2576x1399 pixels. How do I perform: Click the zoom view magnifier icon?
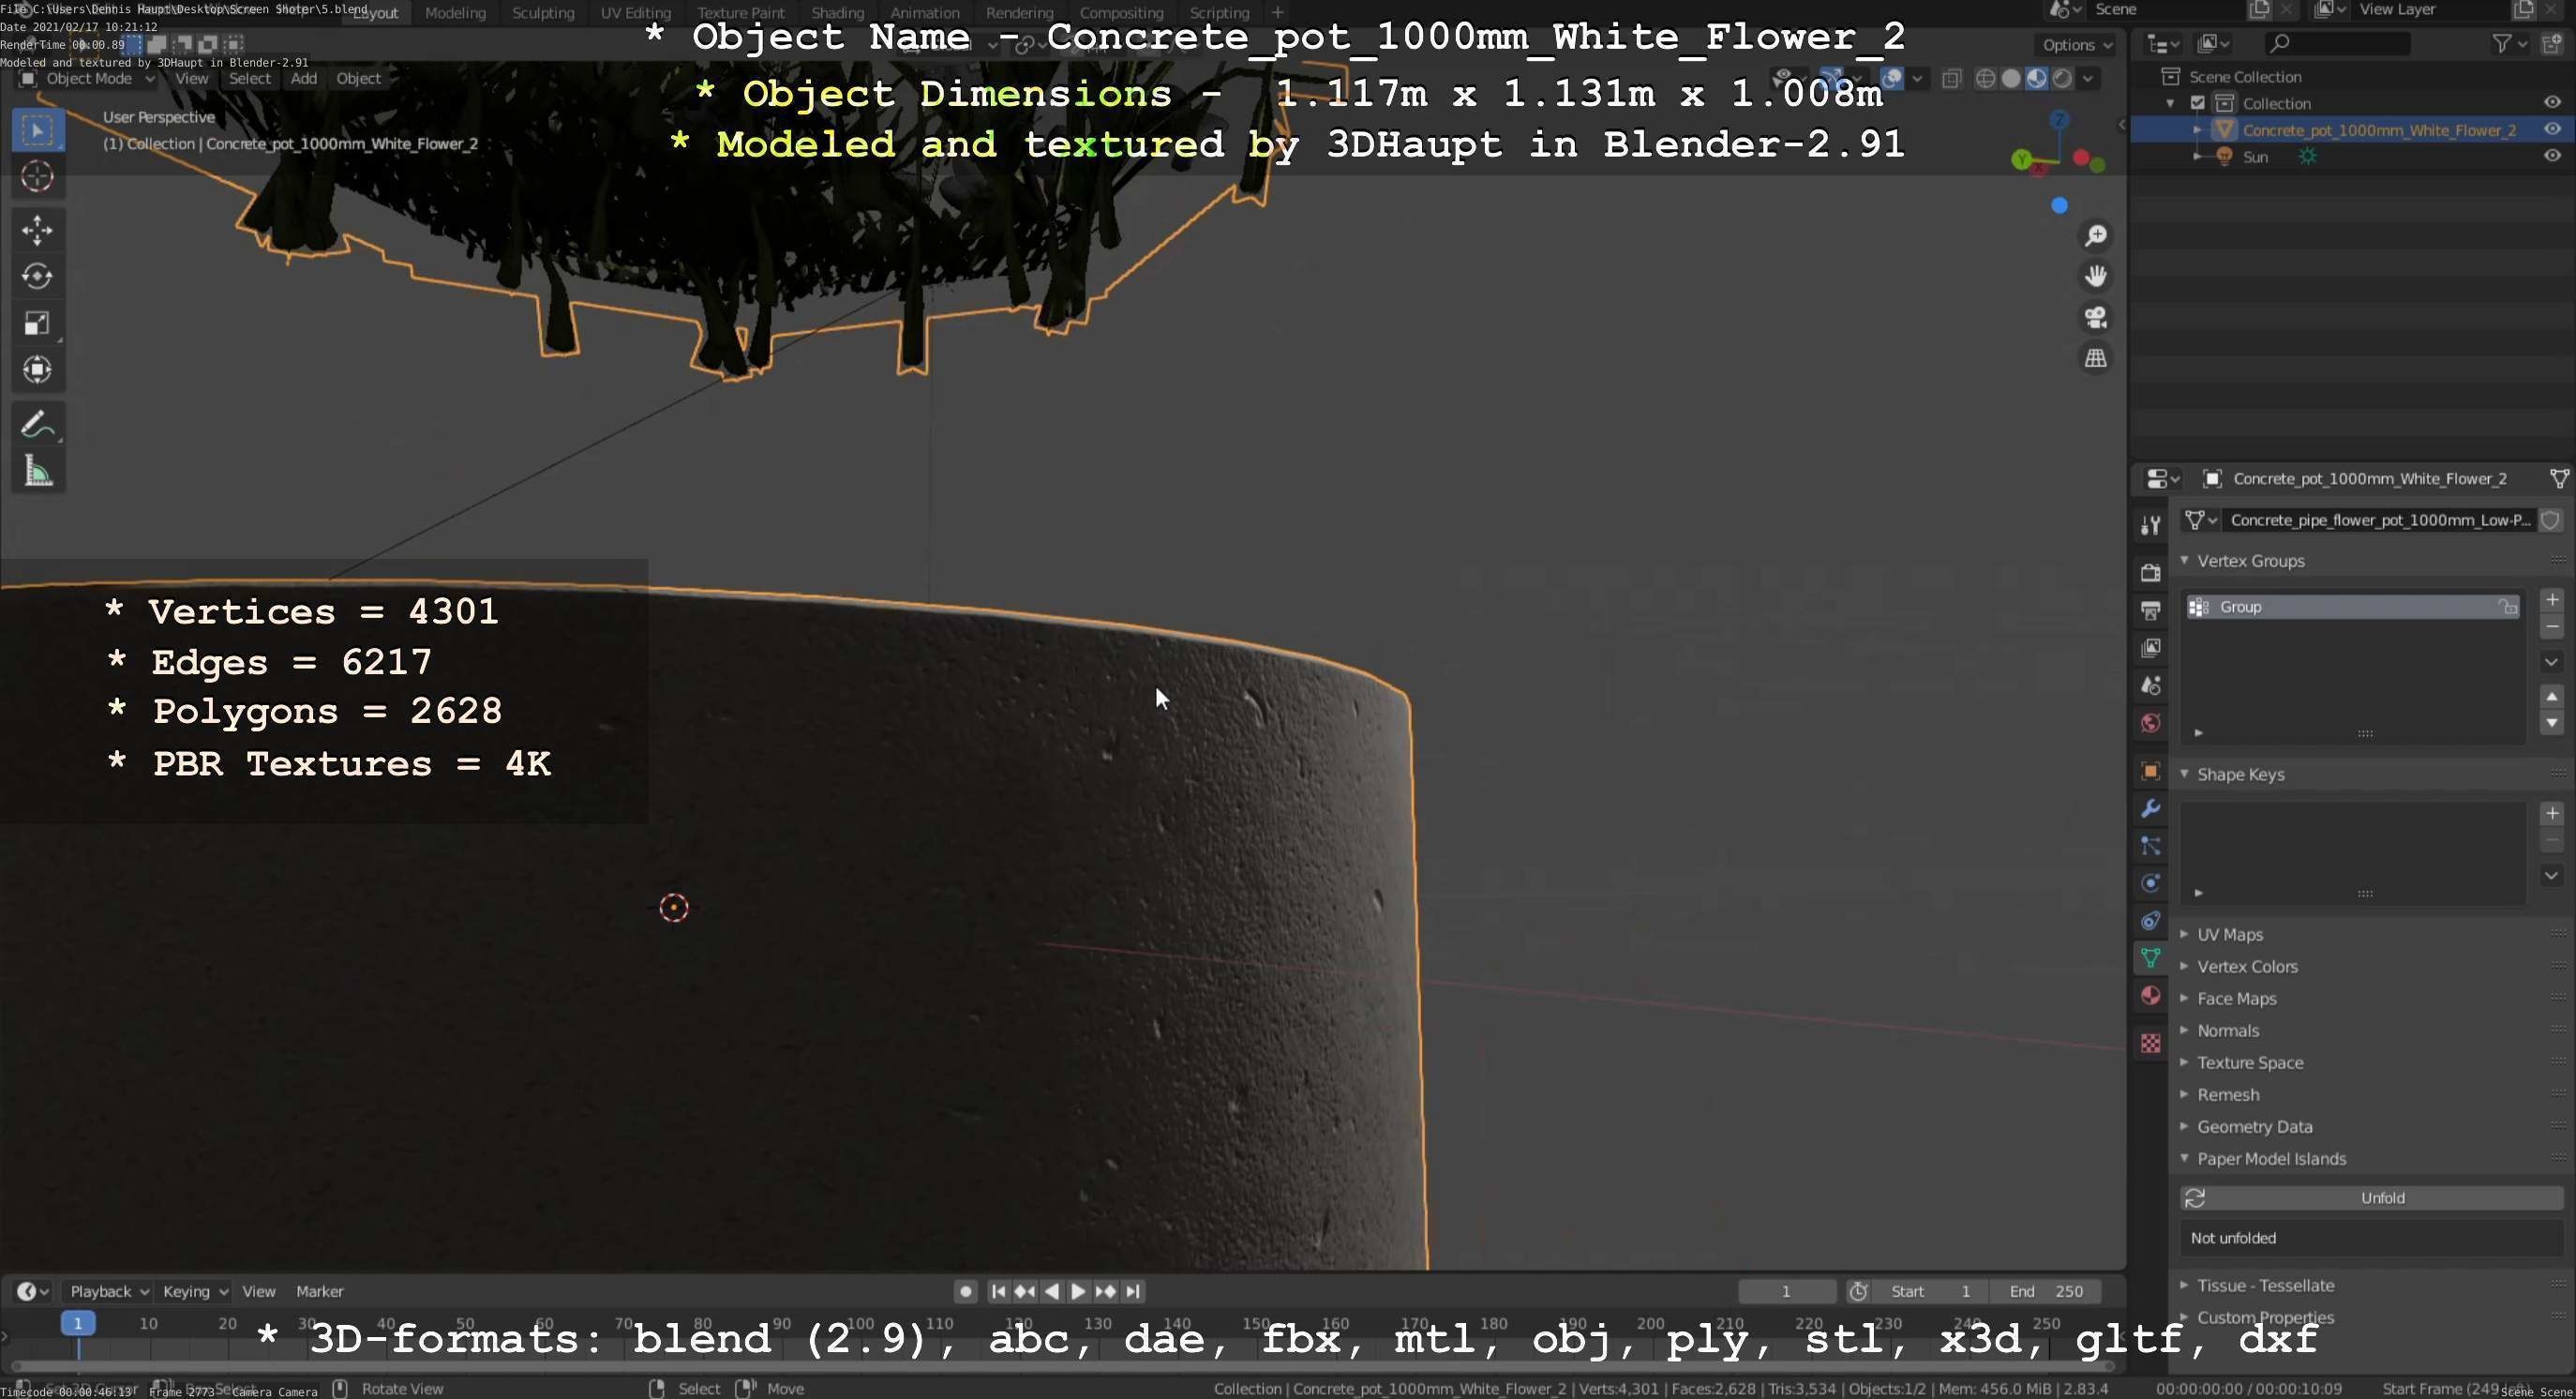(x=2095, y=236)
